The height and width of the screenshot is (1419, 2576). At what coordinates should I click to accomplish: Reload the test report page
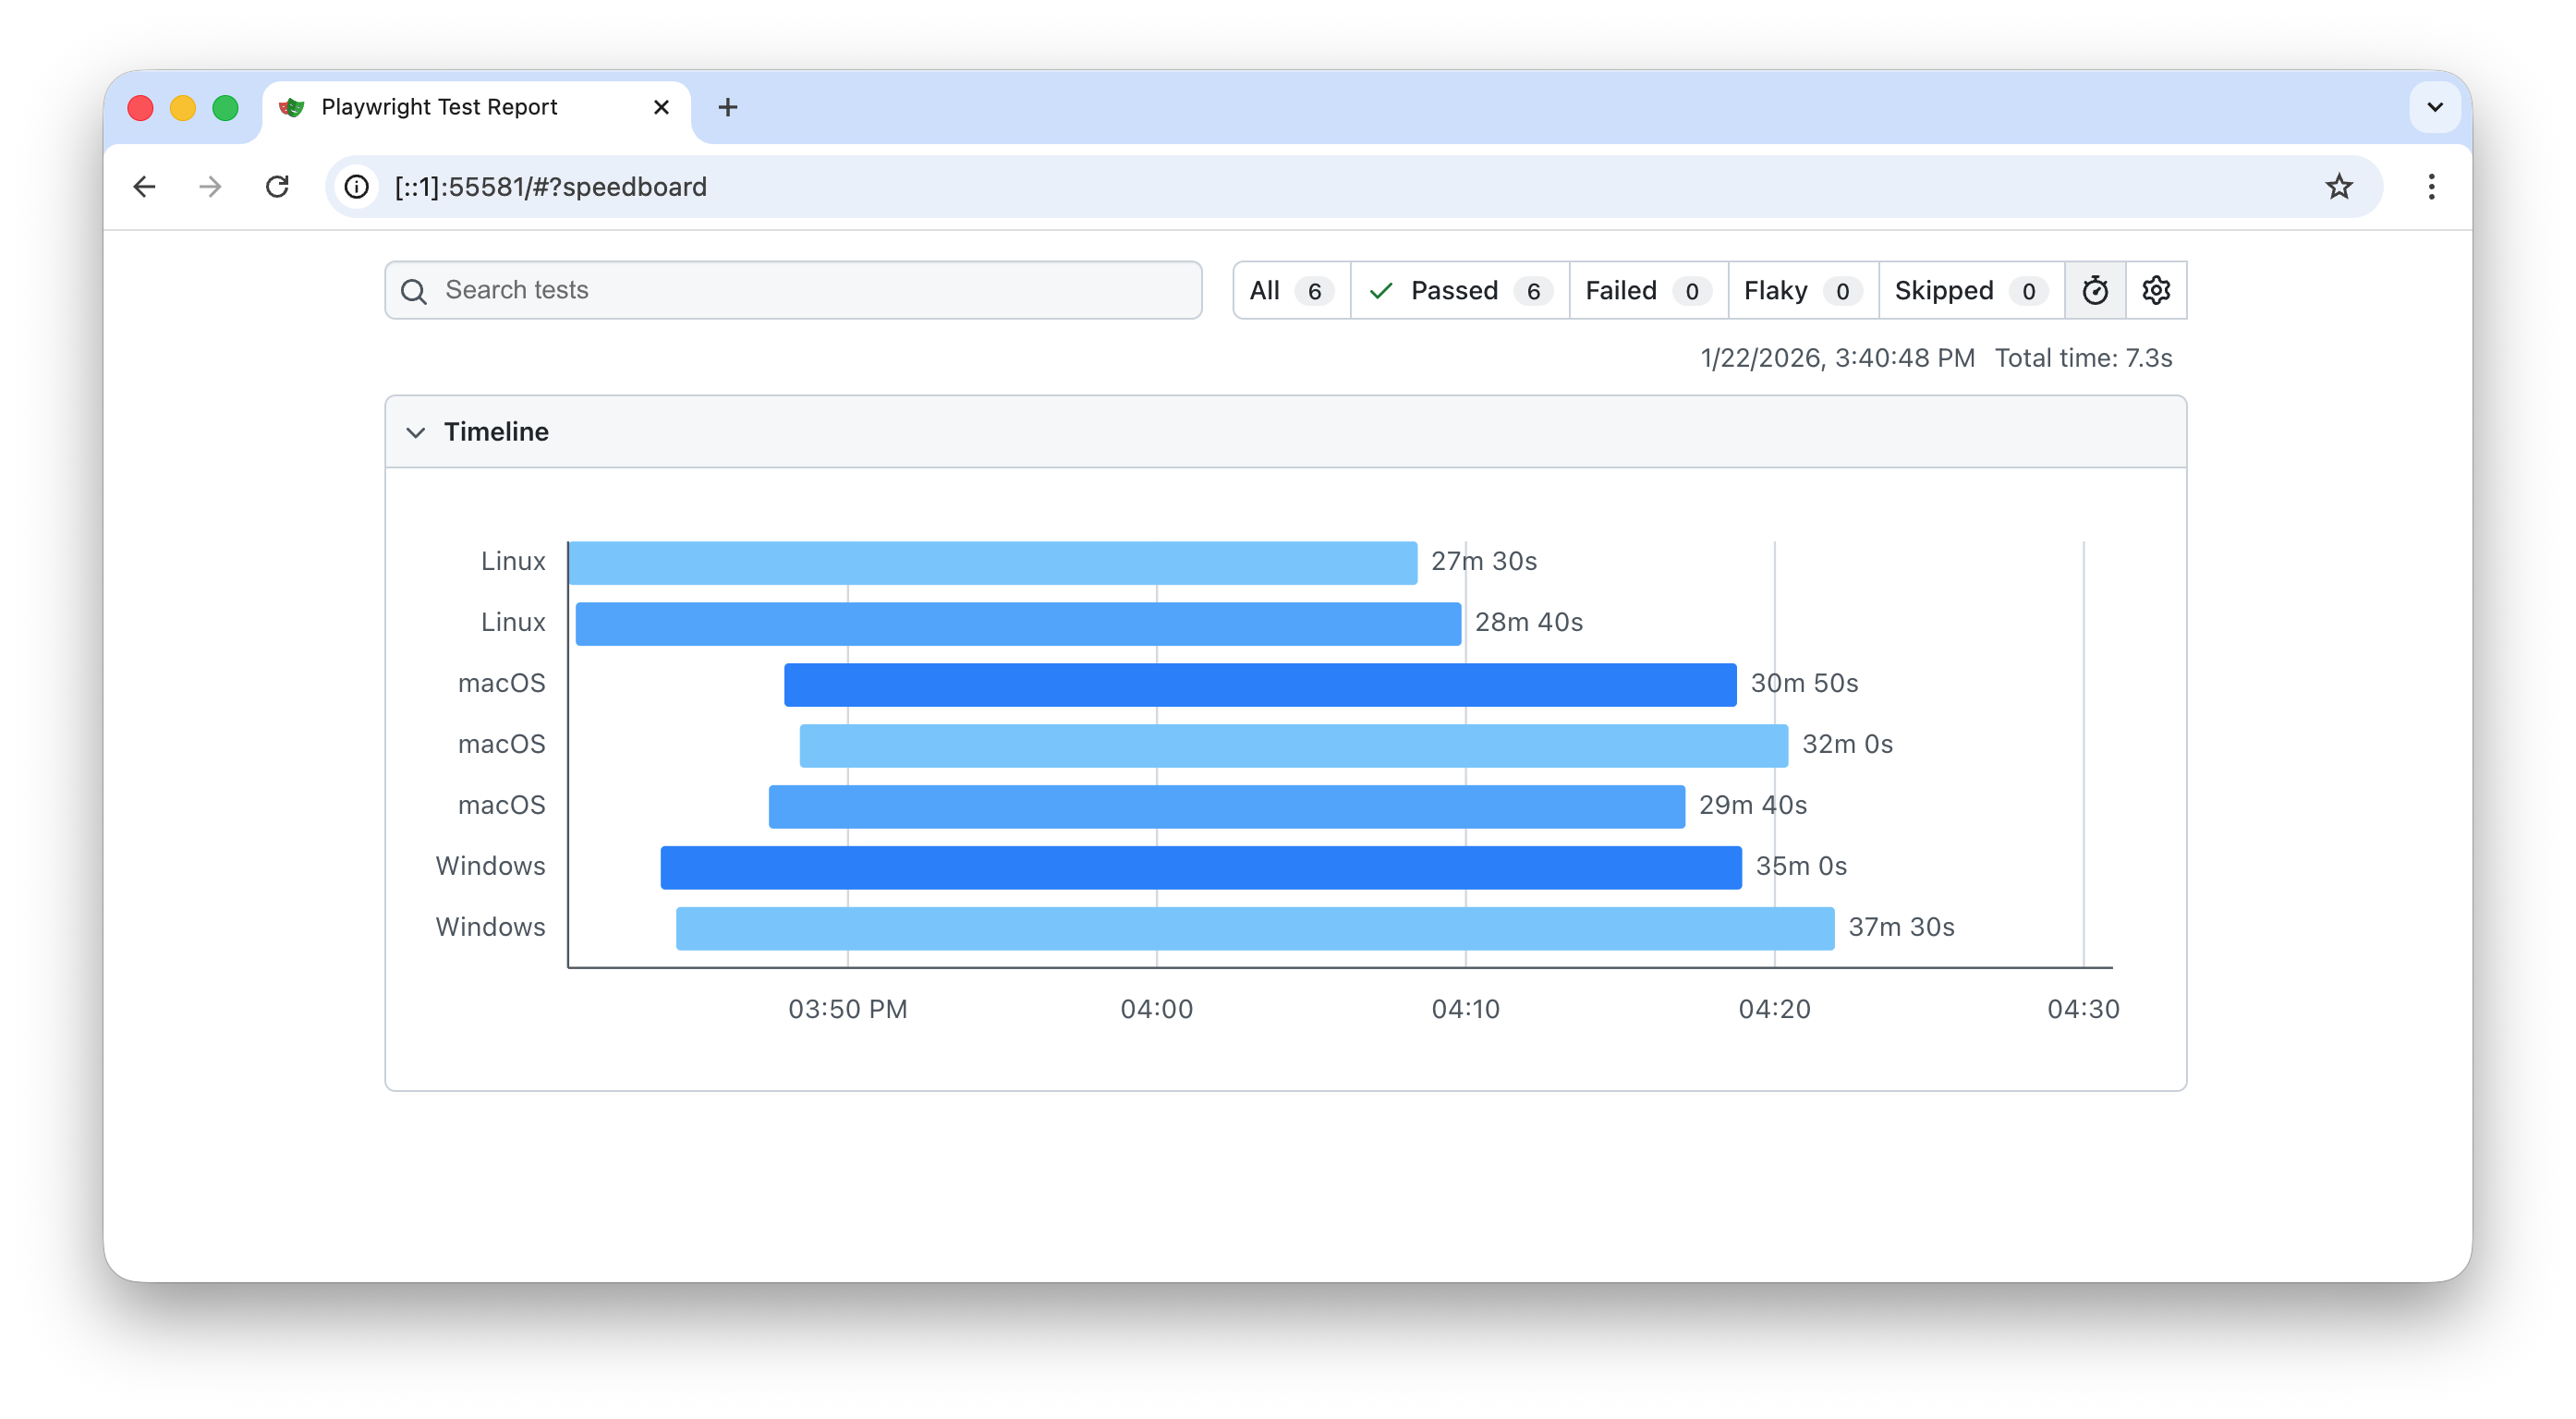(277, 187)
